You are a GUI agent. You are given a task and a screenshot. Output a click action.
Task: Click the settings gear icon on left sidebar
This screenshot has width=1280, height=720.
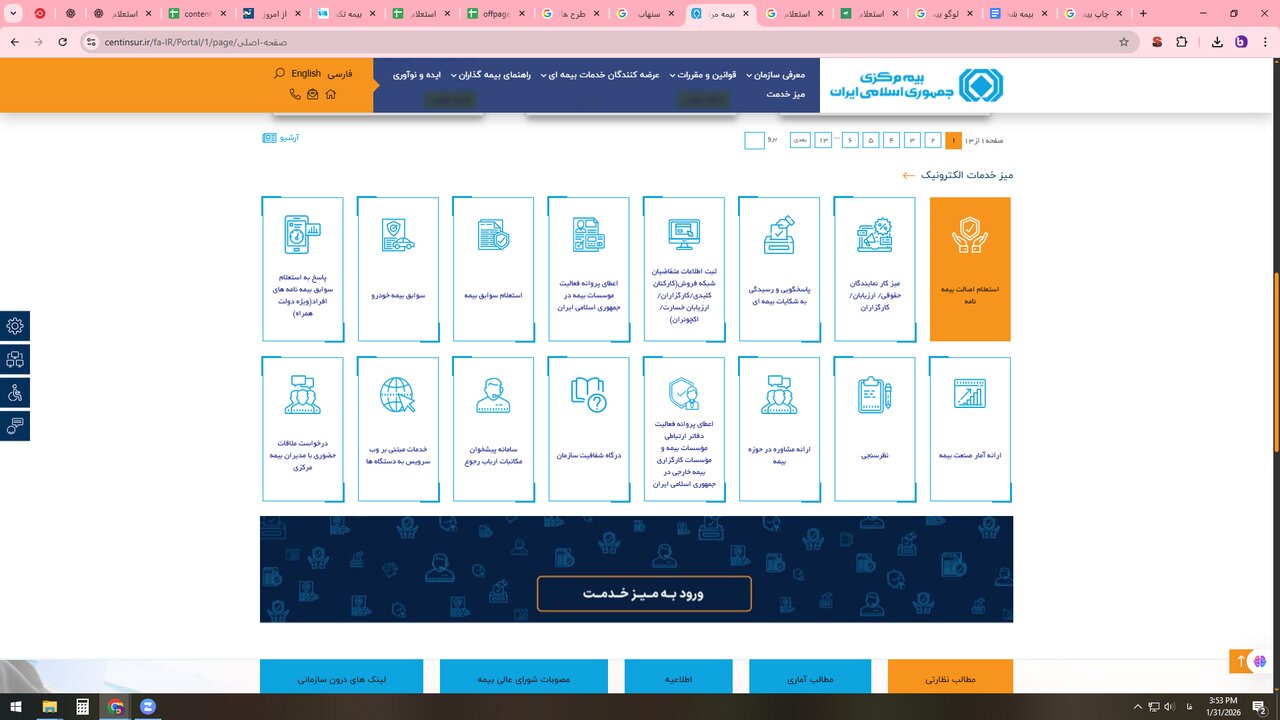click(15, 326)
